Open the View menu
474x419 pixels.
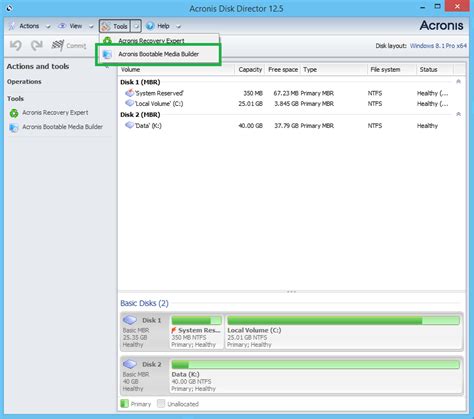[x=76, y=26]
